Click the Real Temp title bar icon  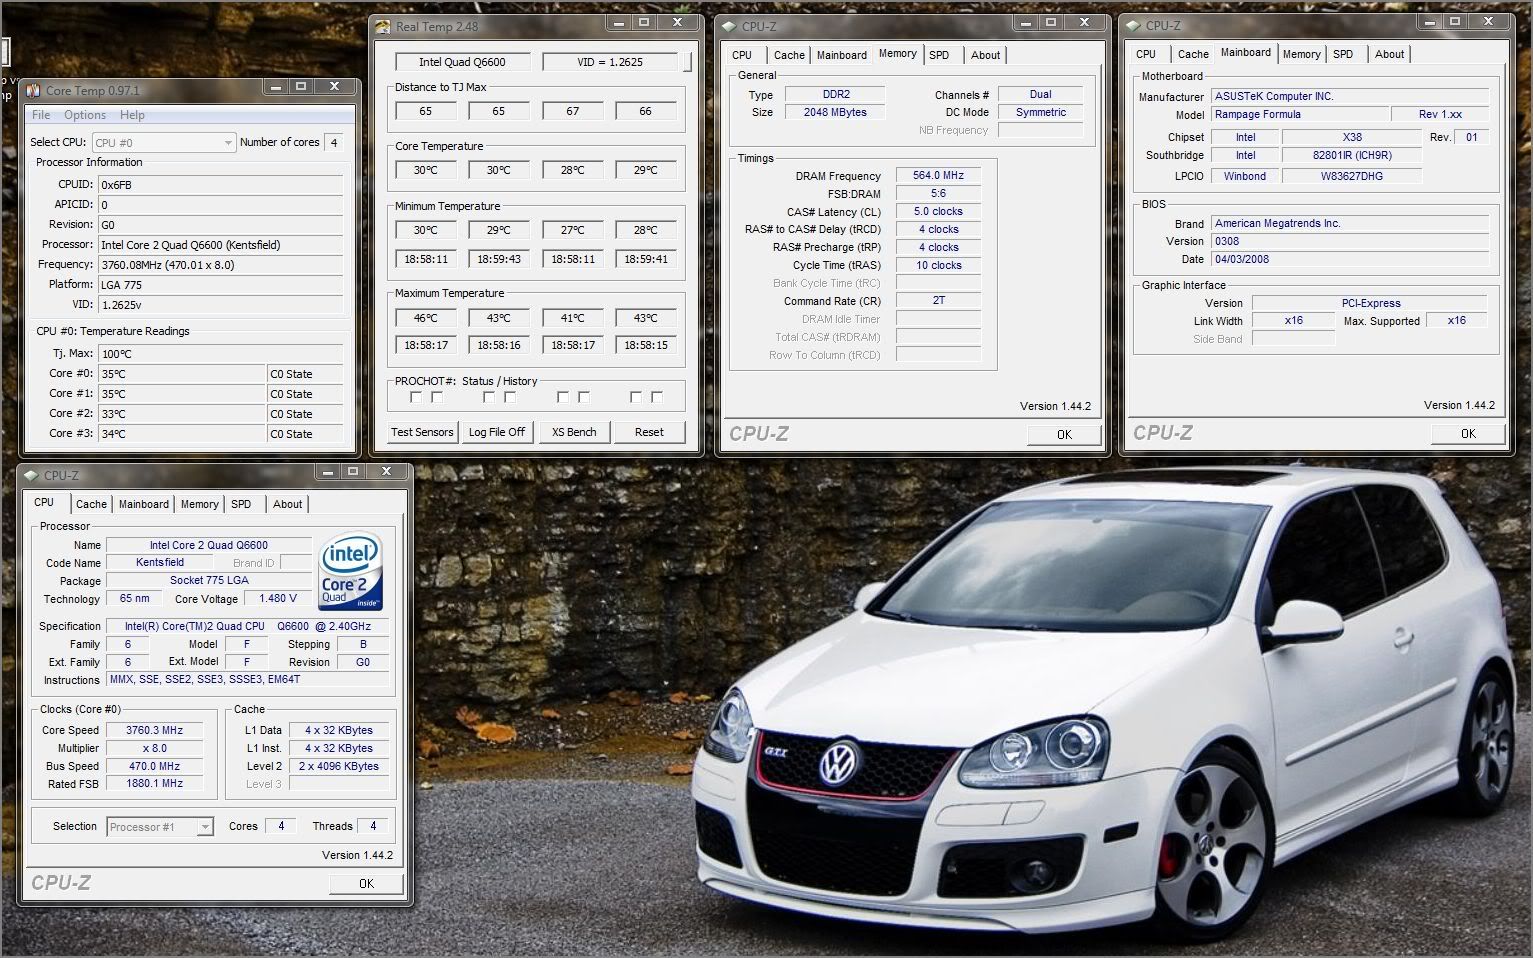click(x=383, y=27)
